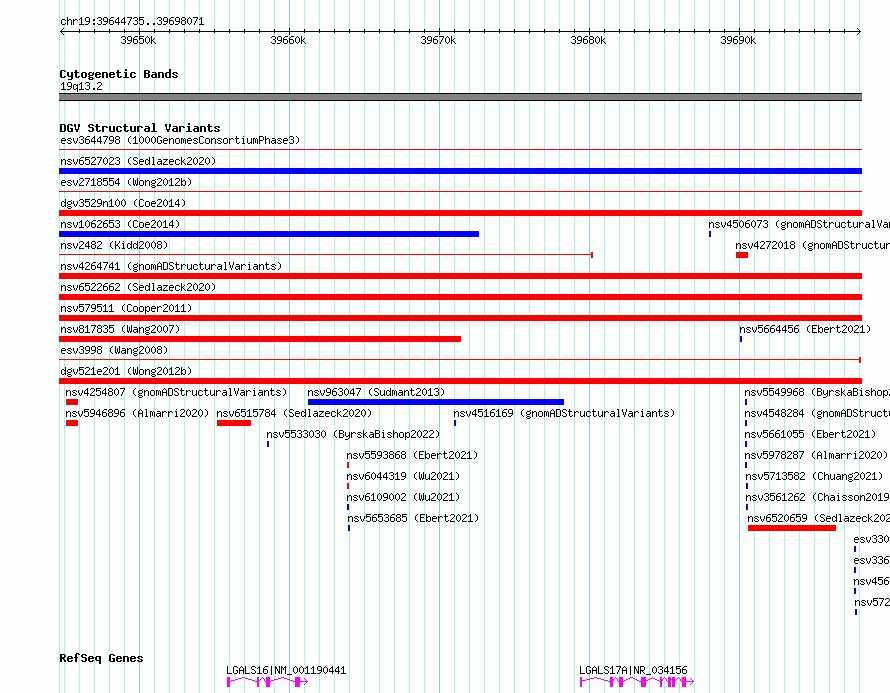The width and height of the screenshot is (890, 693).
Task: Click the 39670k ruler tick label
Action: [x=438, y=40]
